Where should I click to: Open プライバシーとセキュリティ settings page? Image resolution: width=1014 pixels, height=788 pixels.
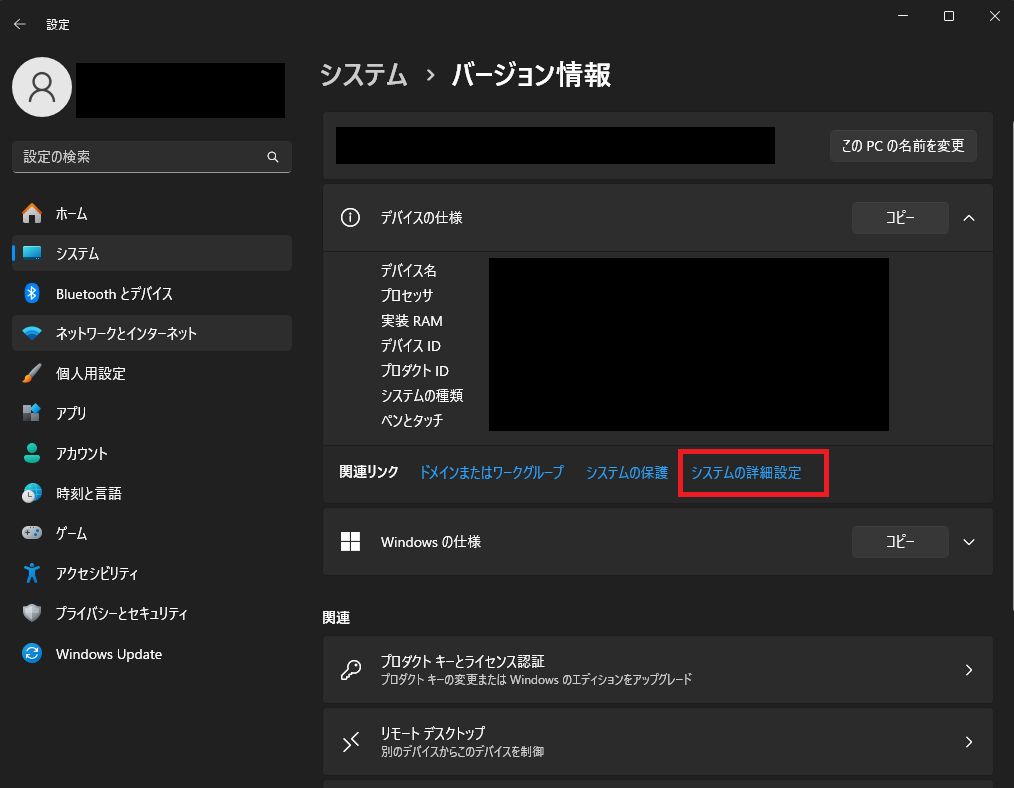tap(152, 613)
